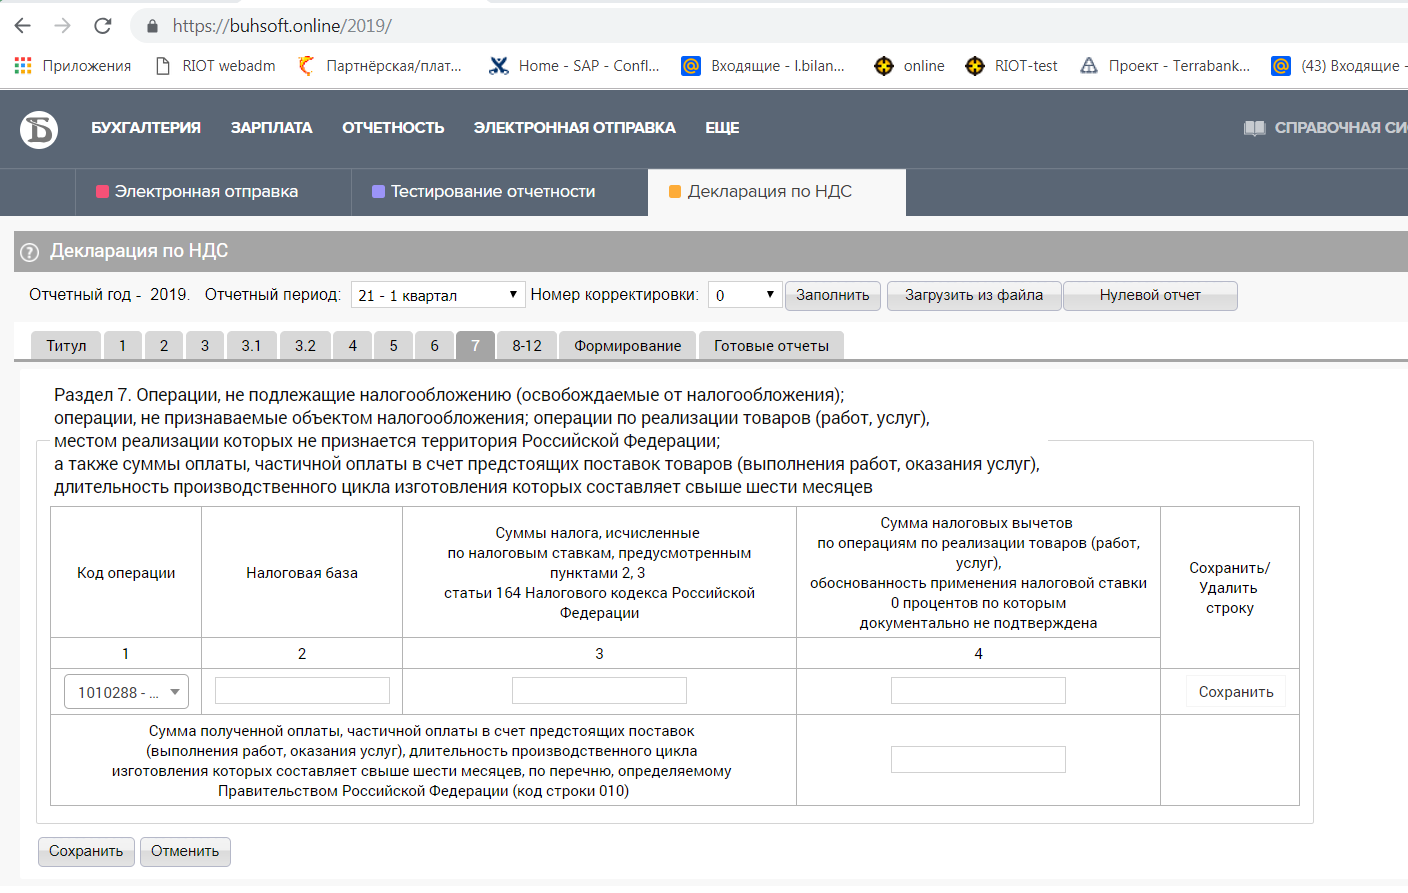Open the Home - SAP - Confl... bookmark
Screen dimensions: 1408x893
tap(574, 66)
